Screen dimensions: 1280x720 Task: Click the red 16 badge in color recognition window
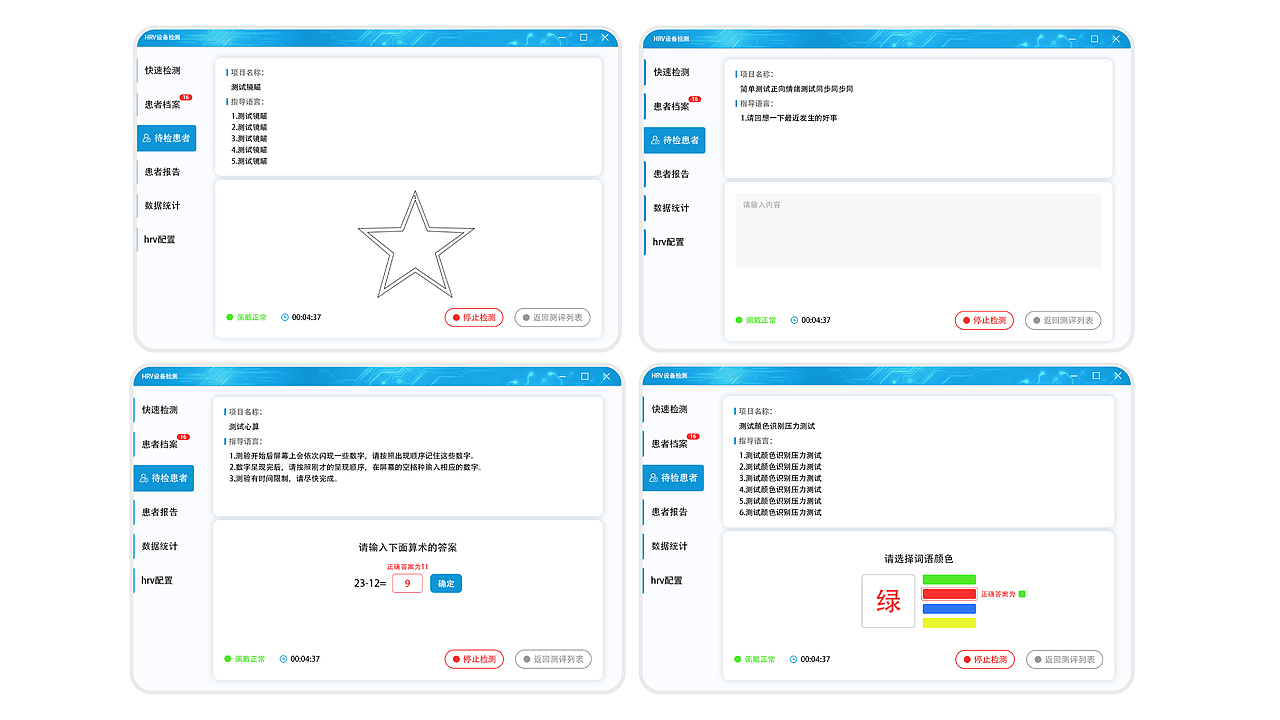pyautogui.click(x=693, y=436)
